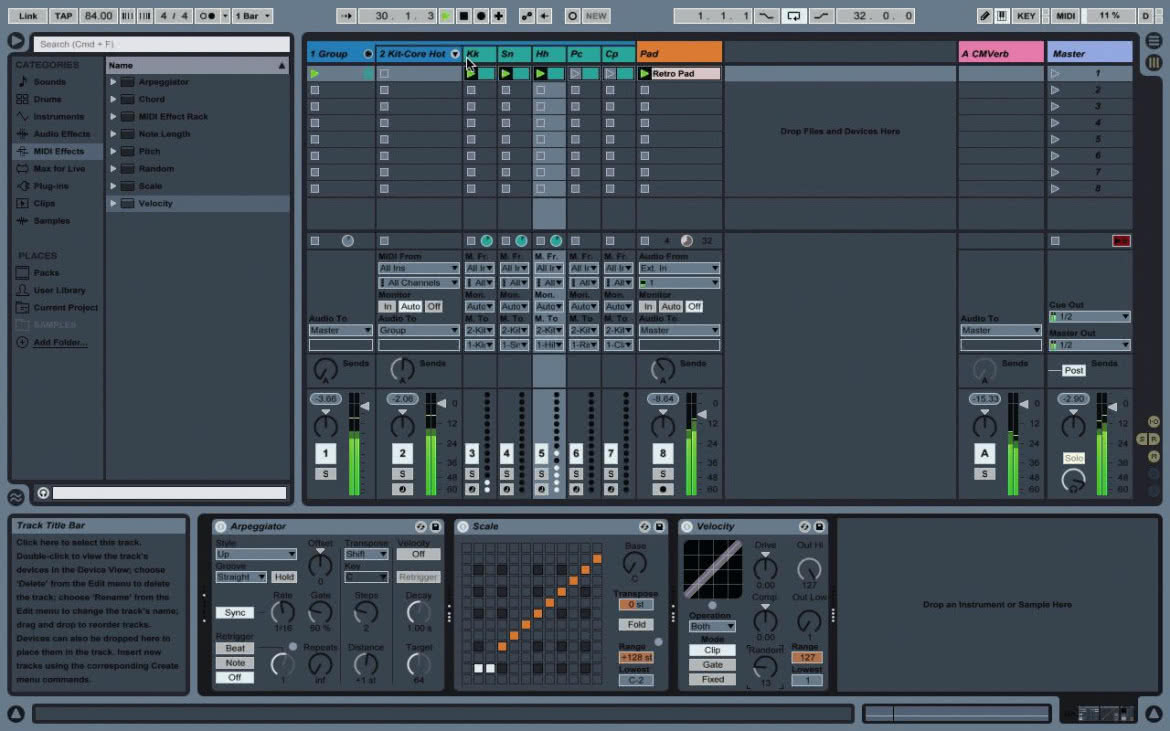This screenshot has height=731, width=1170.
Task: Toggle the KEY map mode button
Action: [x=1026, y=16]
